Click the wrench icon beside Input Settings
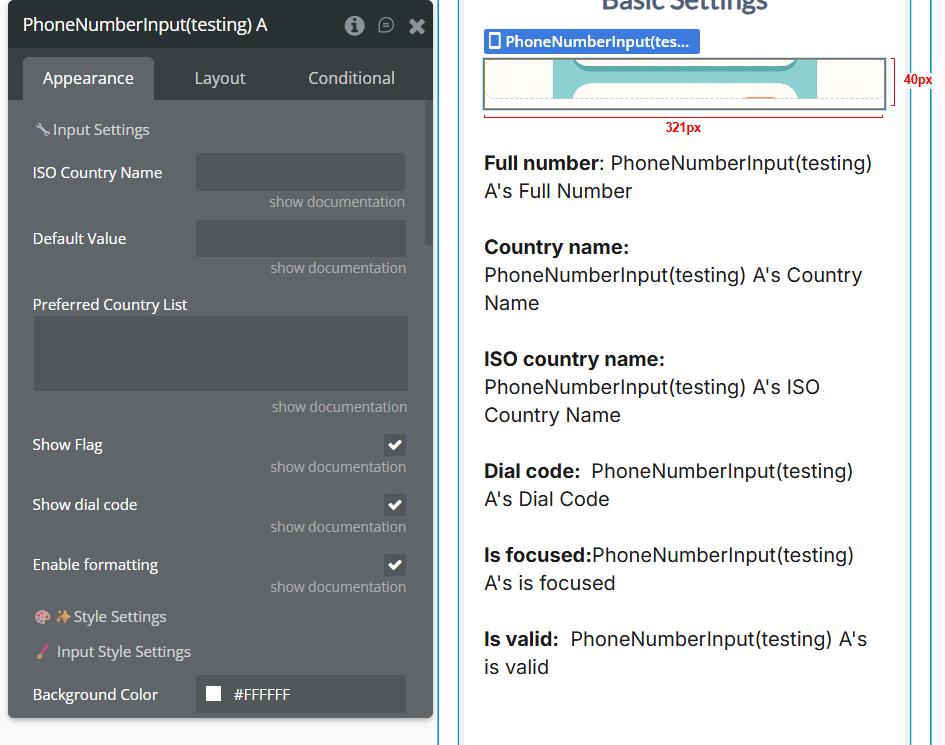Screen dimensions: 945x745 click(x=42, y=130)
